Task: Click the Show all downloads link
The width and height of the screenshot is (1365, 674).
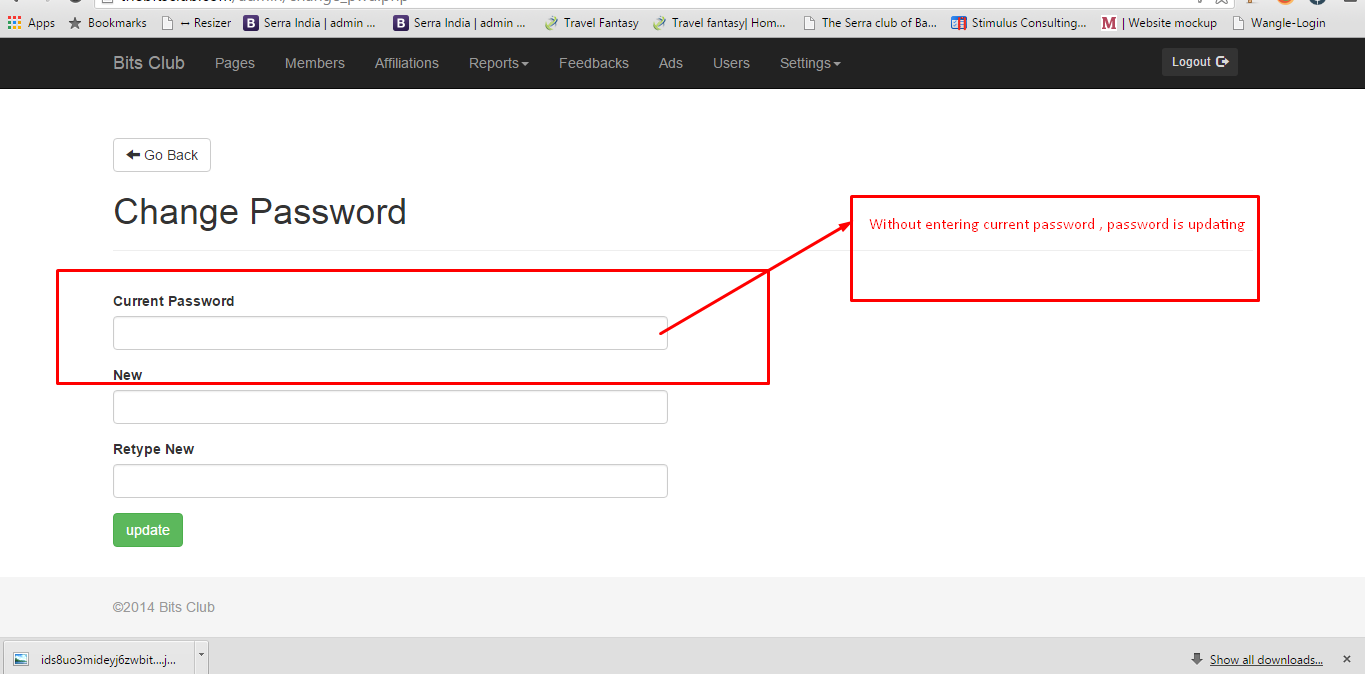Action: [x=1265, y=659]
